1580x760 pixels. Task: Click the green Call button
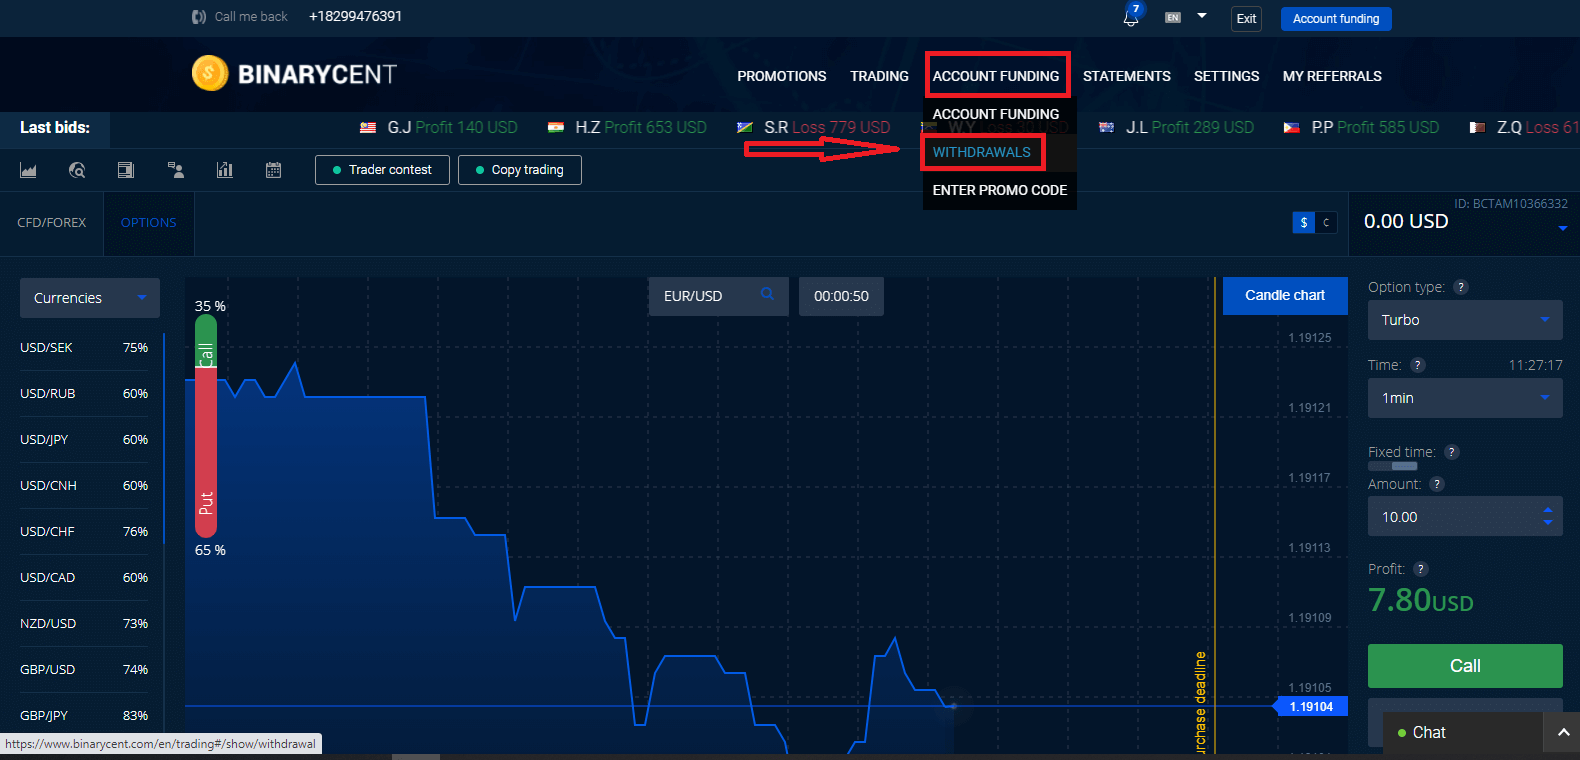pyautogui.click(x=1465, y=666)
